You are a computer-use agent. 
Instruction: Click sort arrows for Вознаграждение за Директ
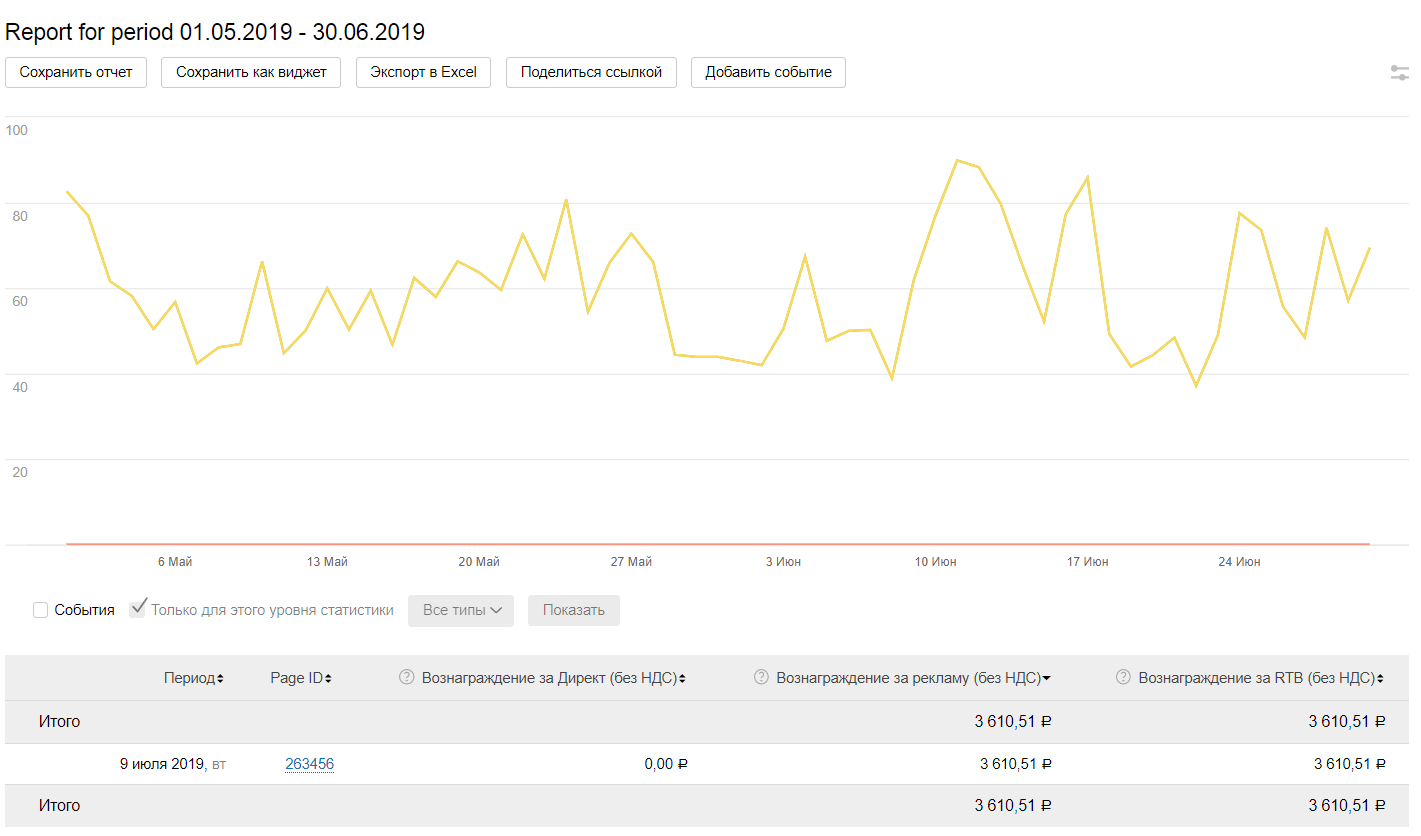point(682,679)
